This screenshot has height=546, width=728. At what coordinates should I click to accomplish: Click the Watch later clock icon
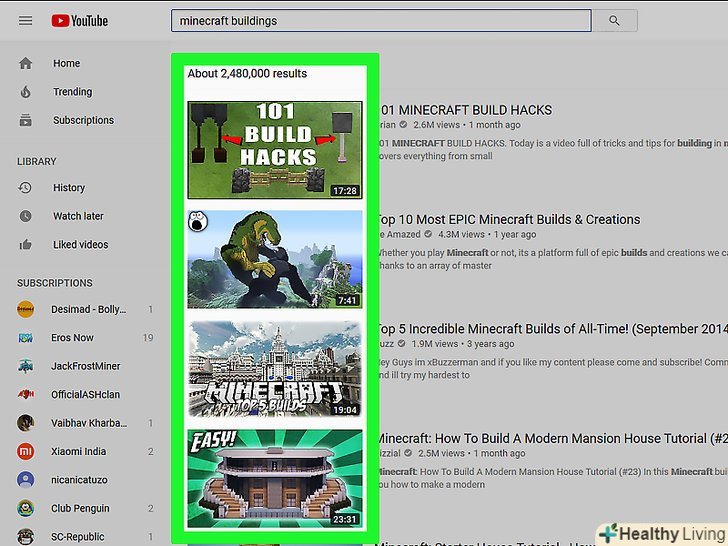26,216
